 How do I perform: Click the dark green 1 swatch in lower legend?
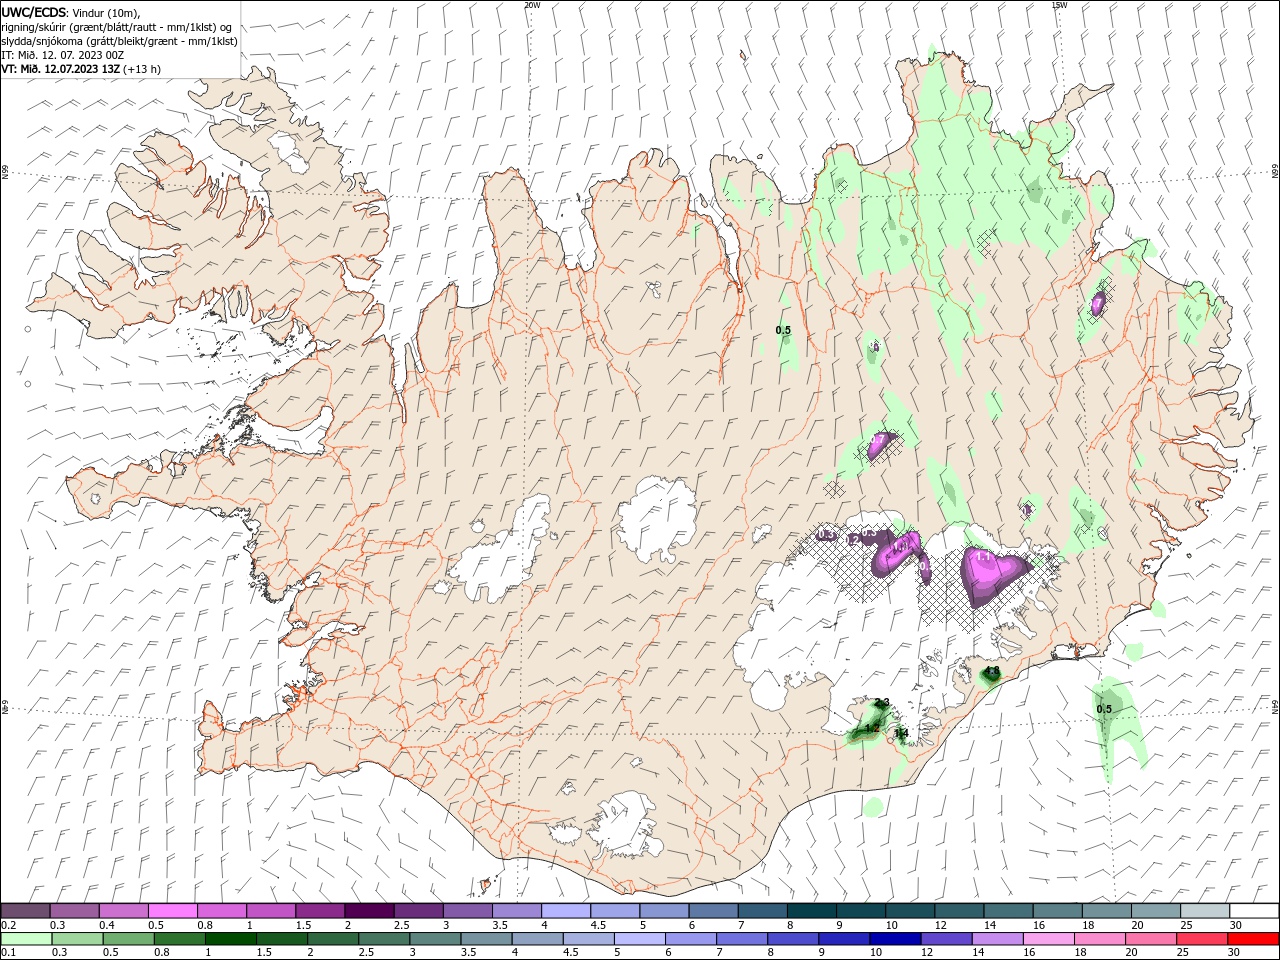229,939
